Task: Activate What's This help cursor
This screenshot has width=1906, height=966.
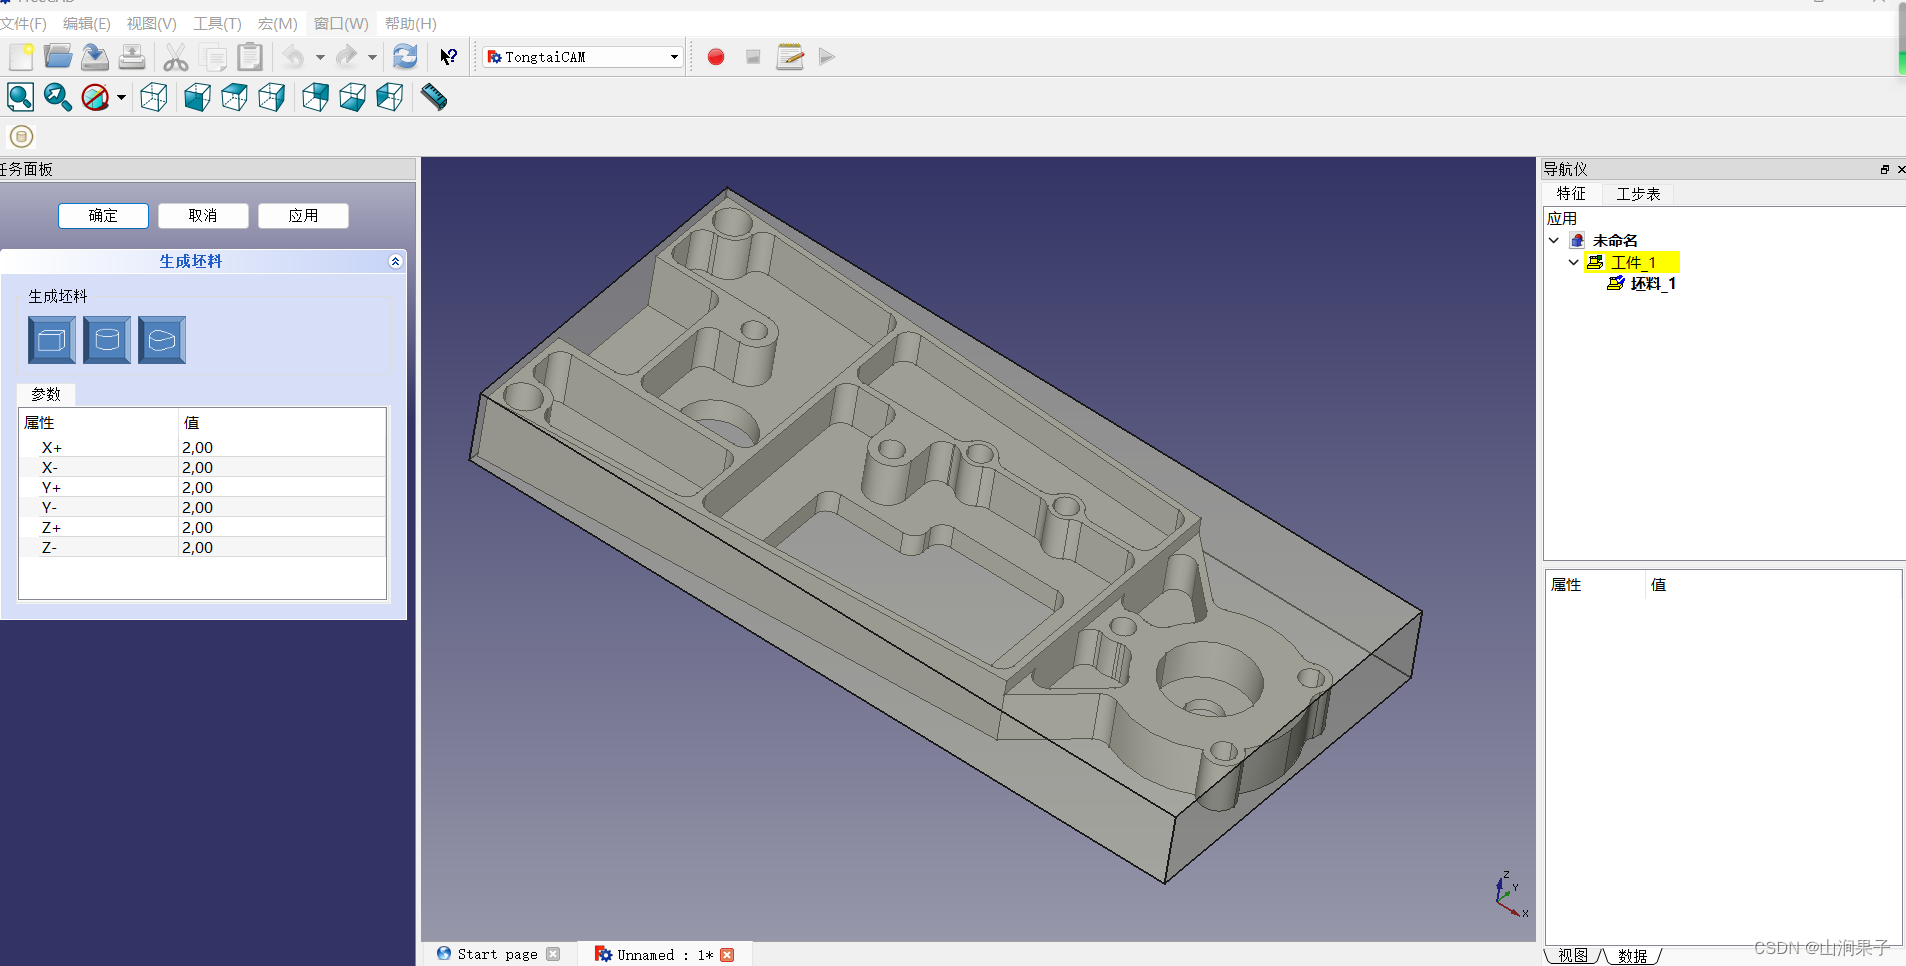Action: [449, 57]
